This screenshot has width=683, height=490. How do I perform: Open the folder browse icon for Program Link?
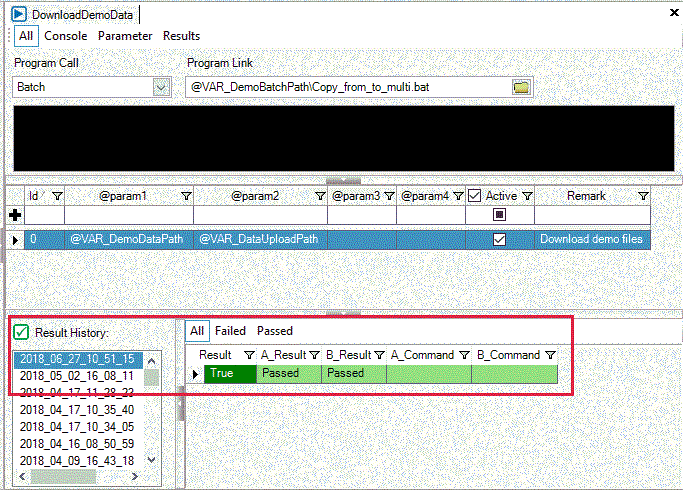pos(521,87)
